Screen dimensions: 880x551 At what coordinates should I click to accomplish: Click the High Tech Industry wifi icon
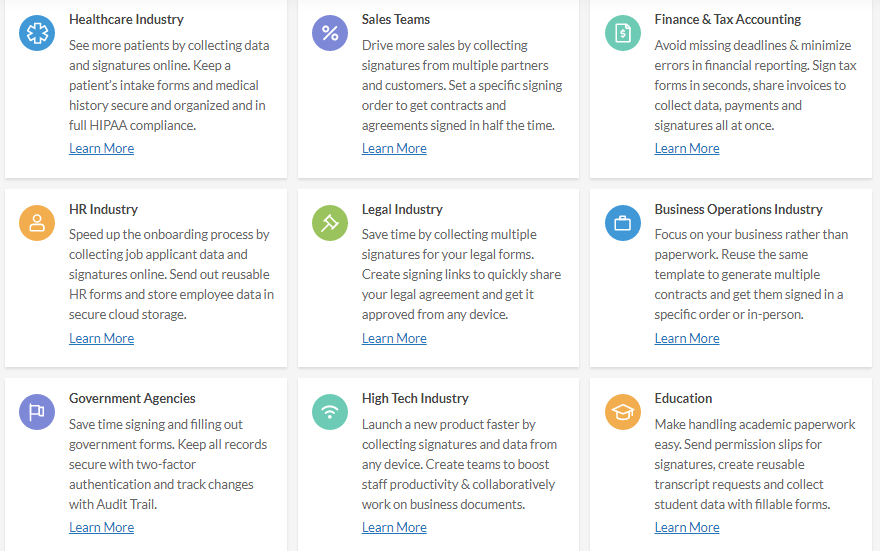pos(330,412)
